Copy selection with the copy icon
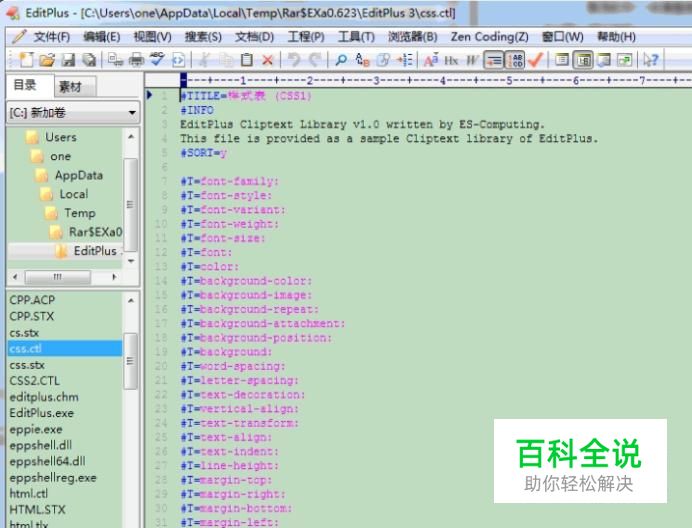 coord(226,60)
